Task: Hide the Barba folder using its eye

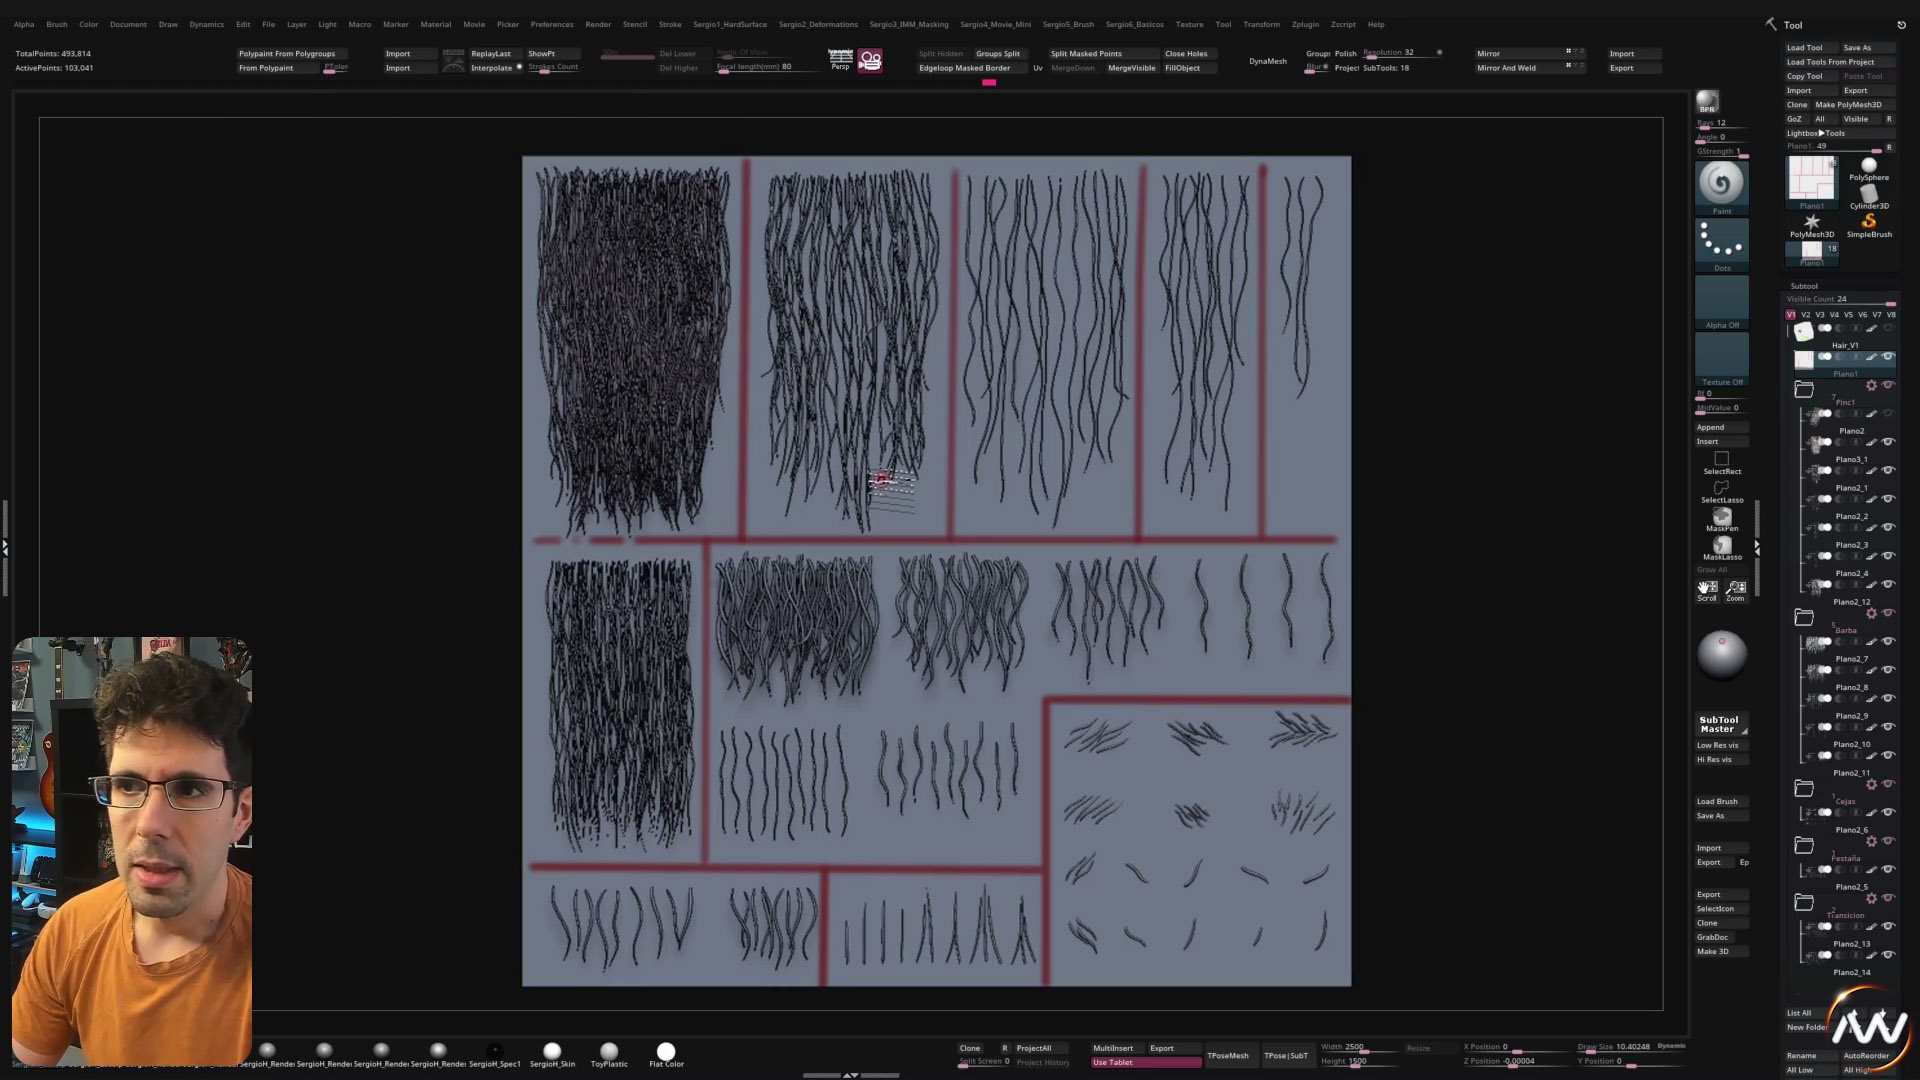Action: (1888, 613)
